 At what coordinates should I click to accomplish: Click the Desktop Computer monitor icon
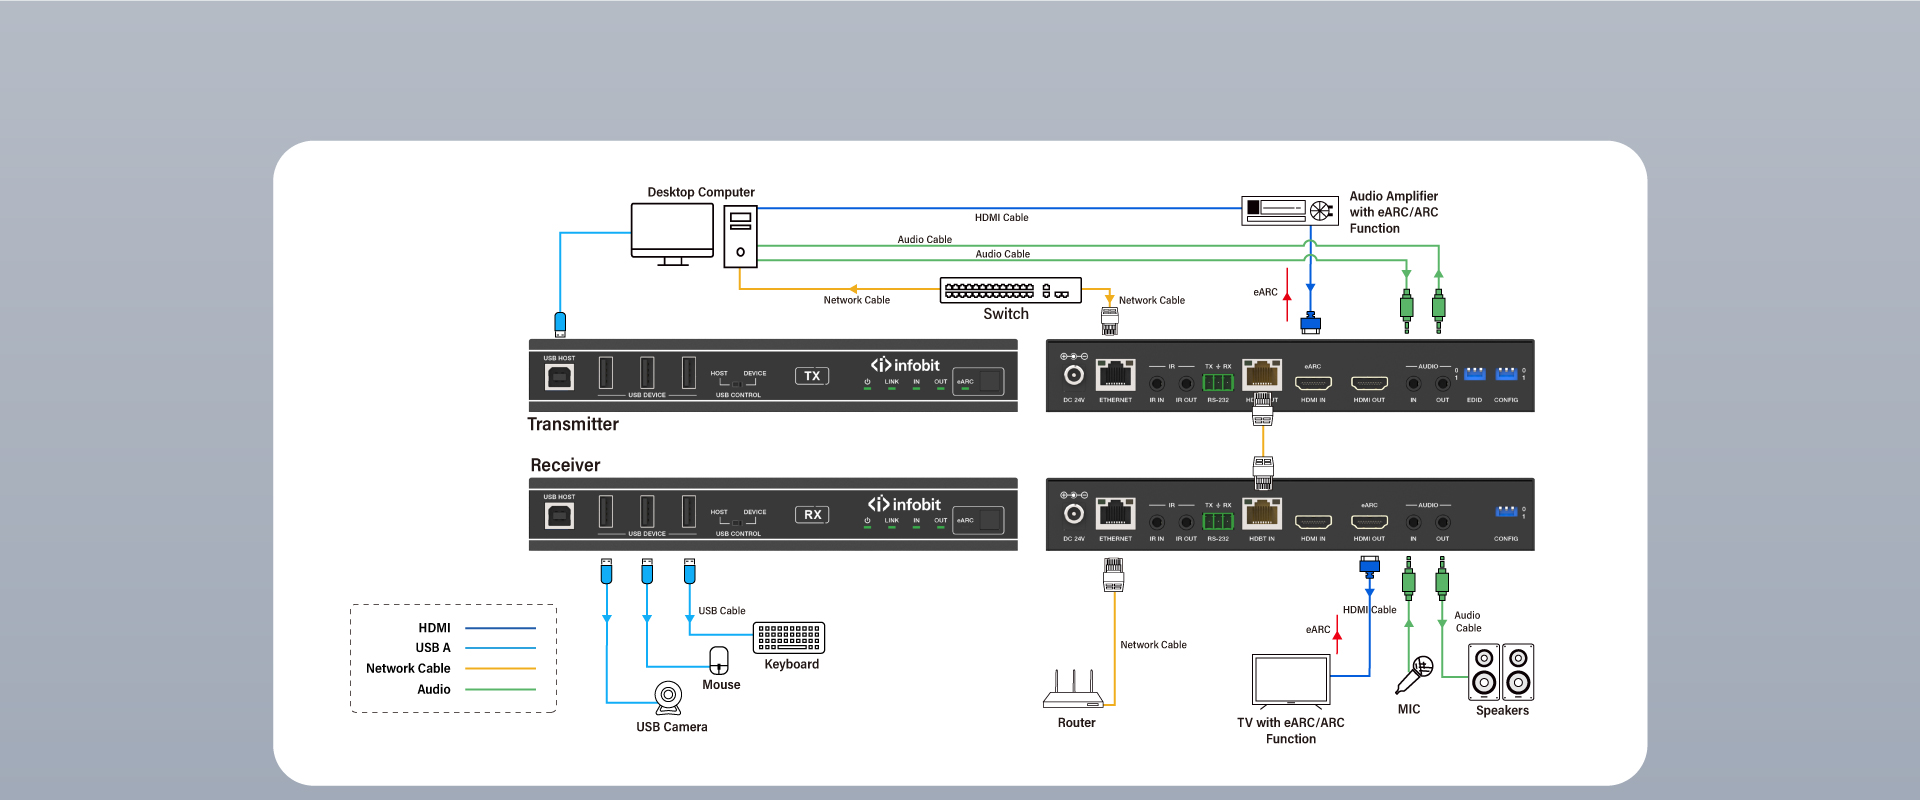click(x=672, y=234)
